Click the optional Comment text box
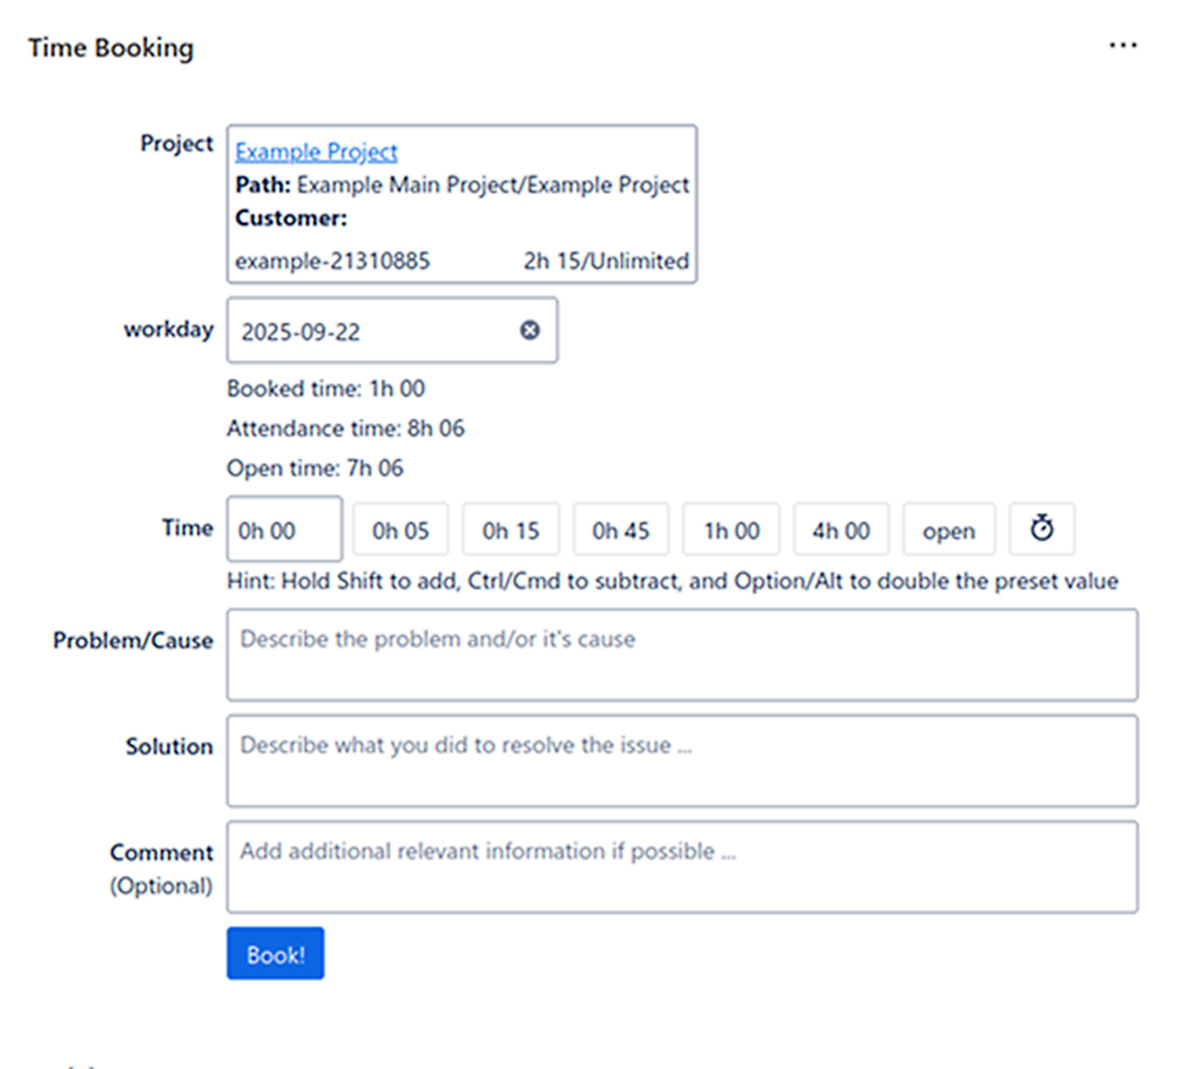This screenshot has width=1200, height=1069. 682,867
